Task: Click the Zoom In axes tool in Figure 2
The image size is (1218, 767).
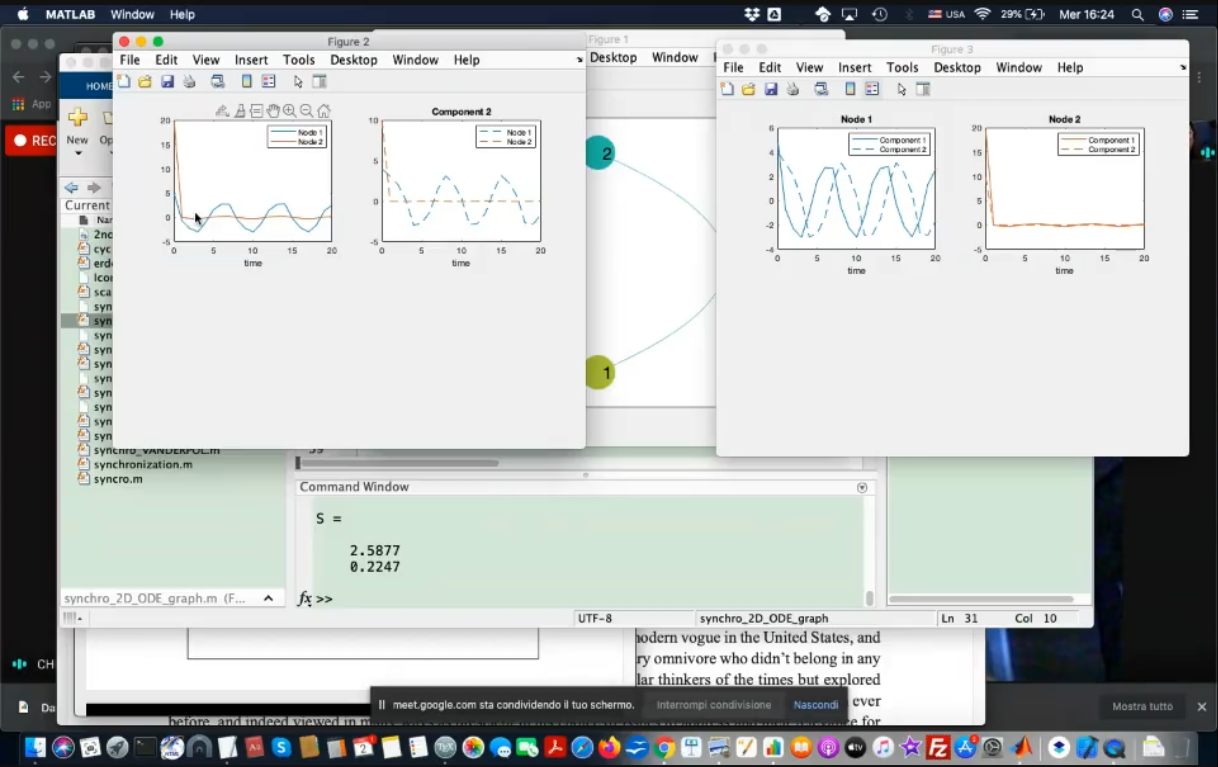Action: coord(289,111)
